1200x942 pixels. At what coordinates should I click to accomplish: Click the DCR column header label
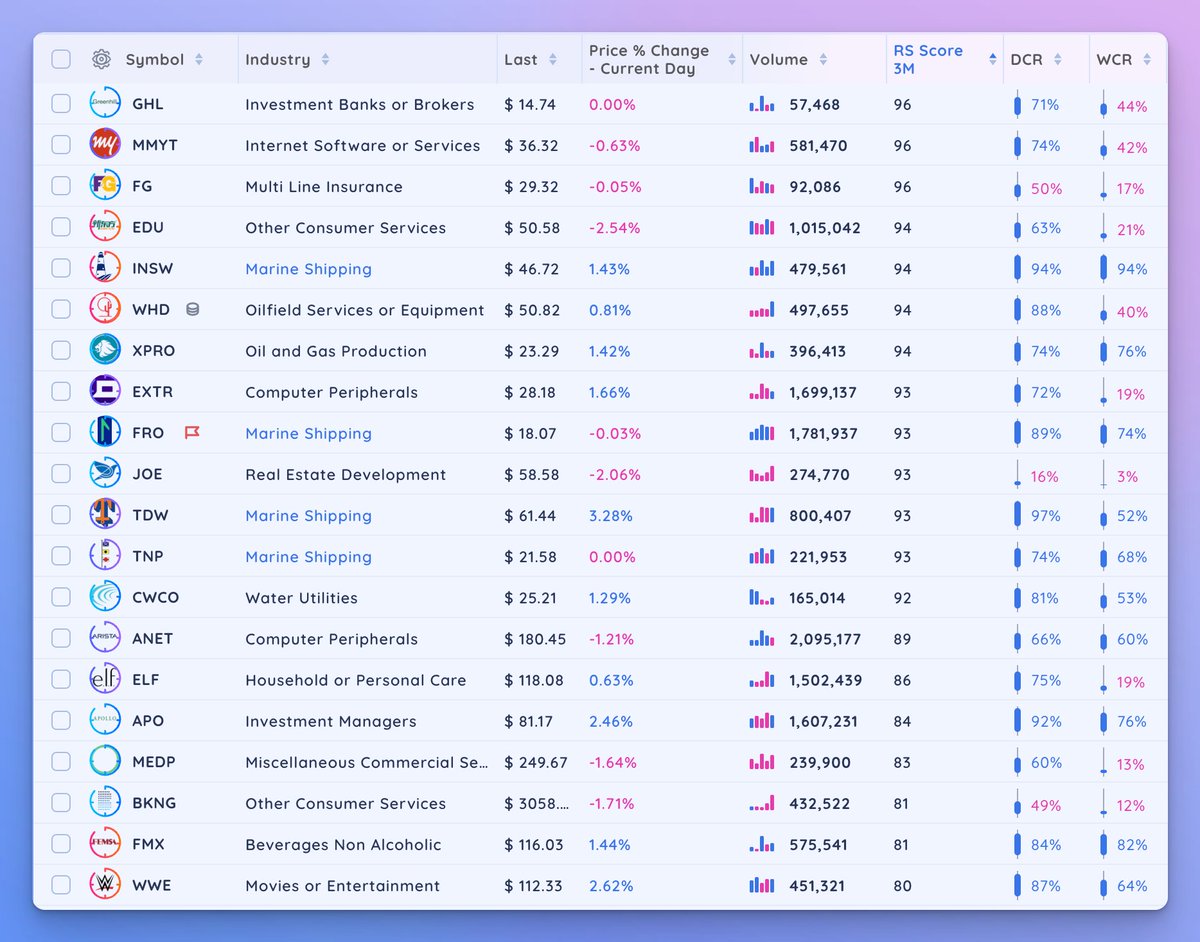click(x=1027, y=60)
